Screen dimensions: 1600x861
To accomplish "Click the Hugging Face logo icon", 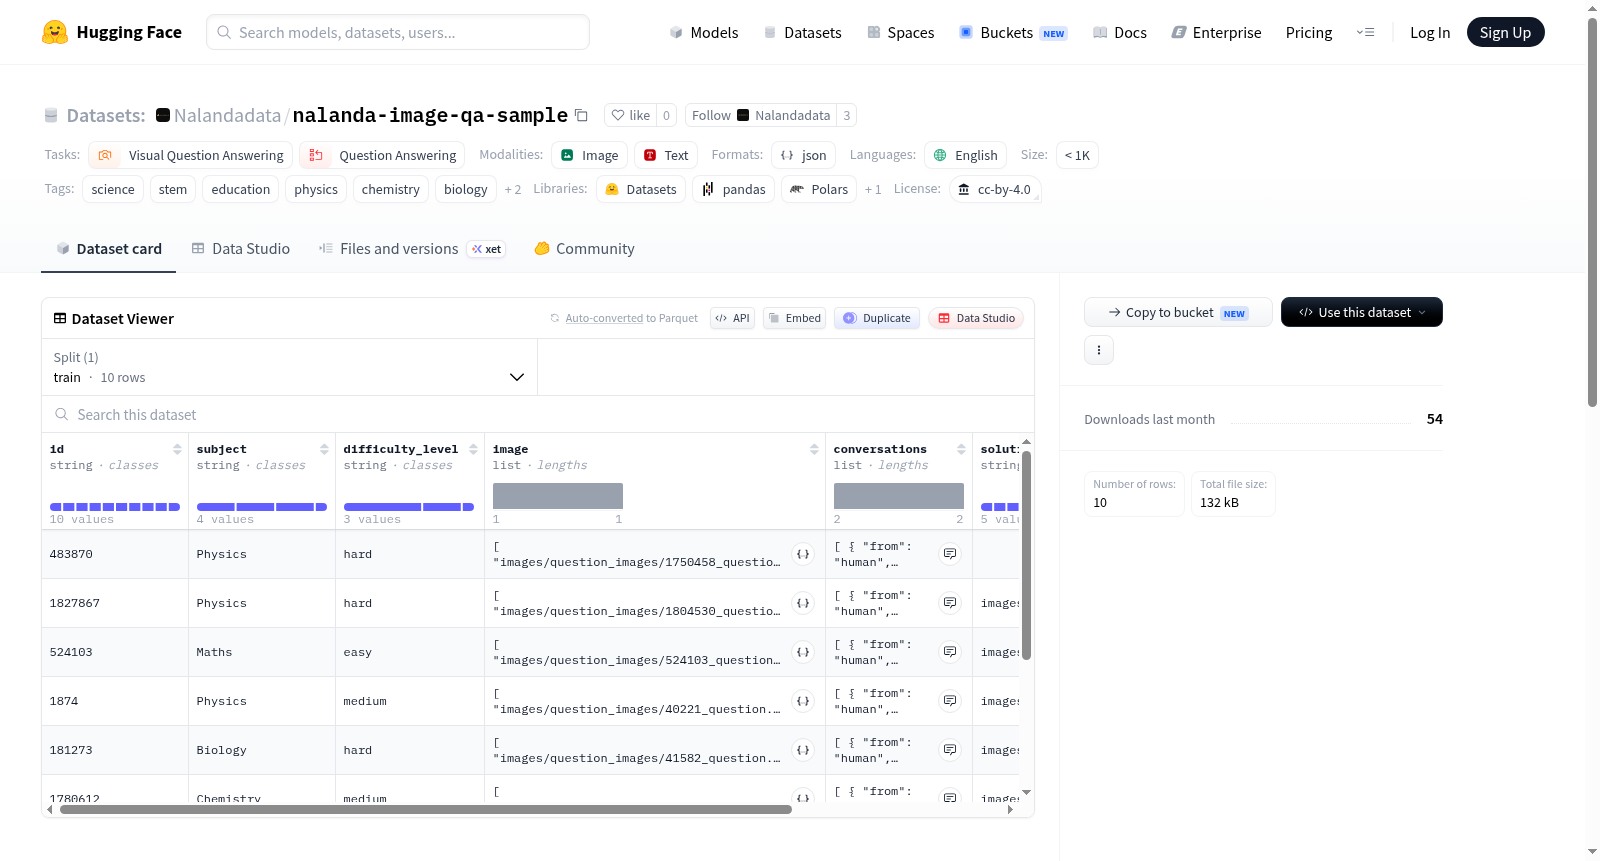I will coord(55,32).
